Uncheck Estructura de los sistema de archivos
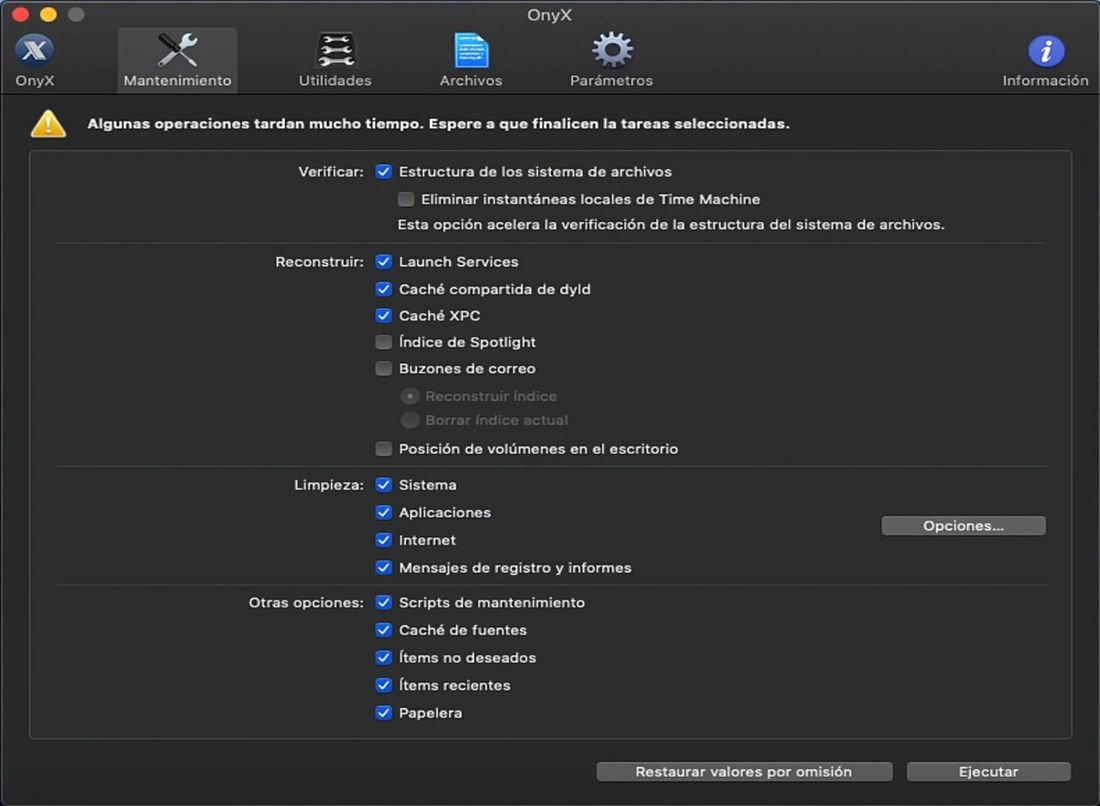The height and width of the screenshot is (806, 1100). tap(384, 172)
